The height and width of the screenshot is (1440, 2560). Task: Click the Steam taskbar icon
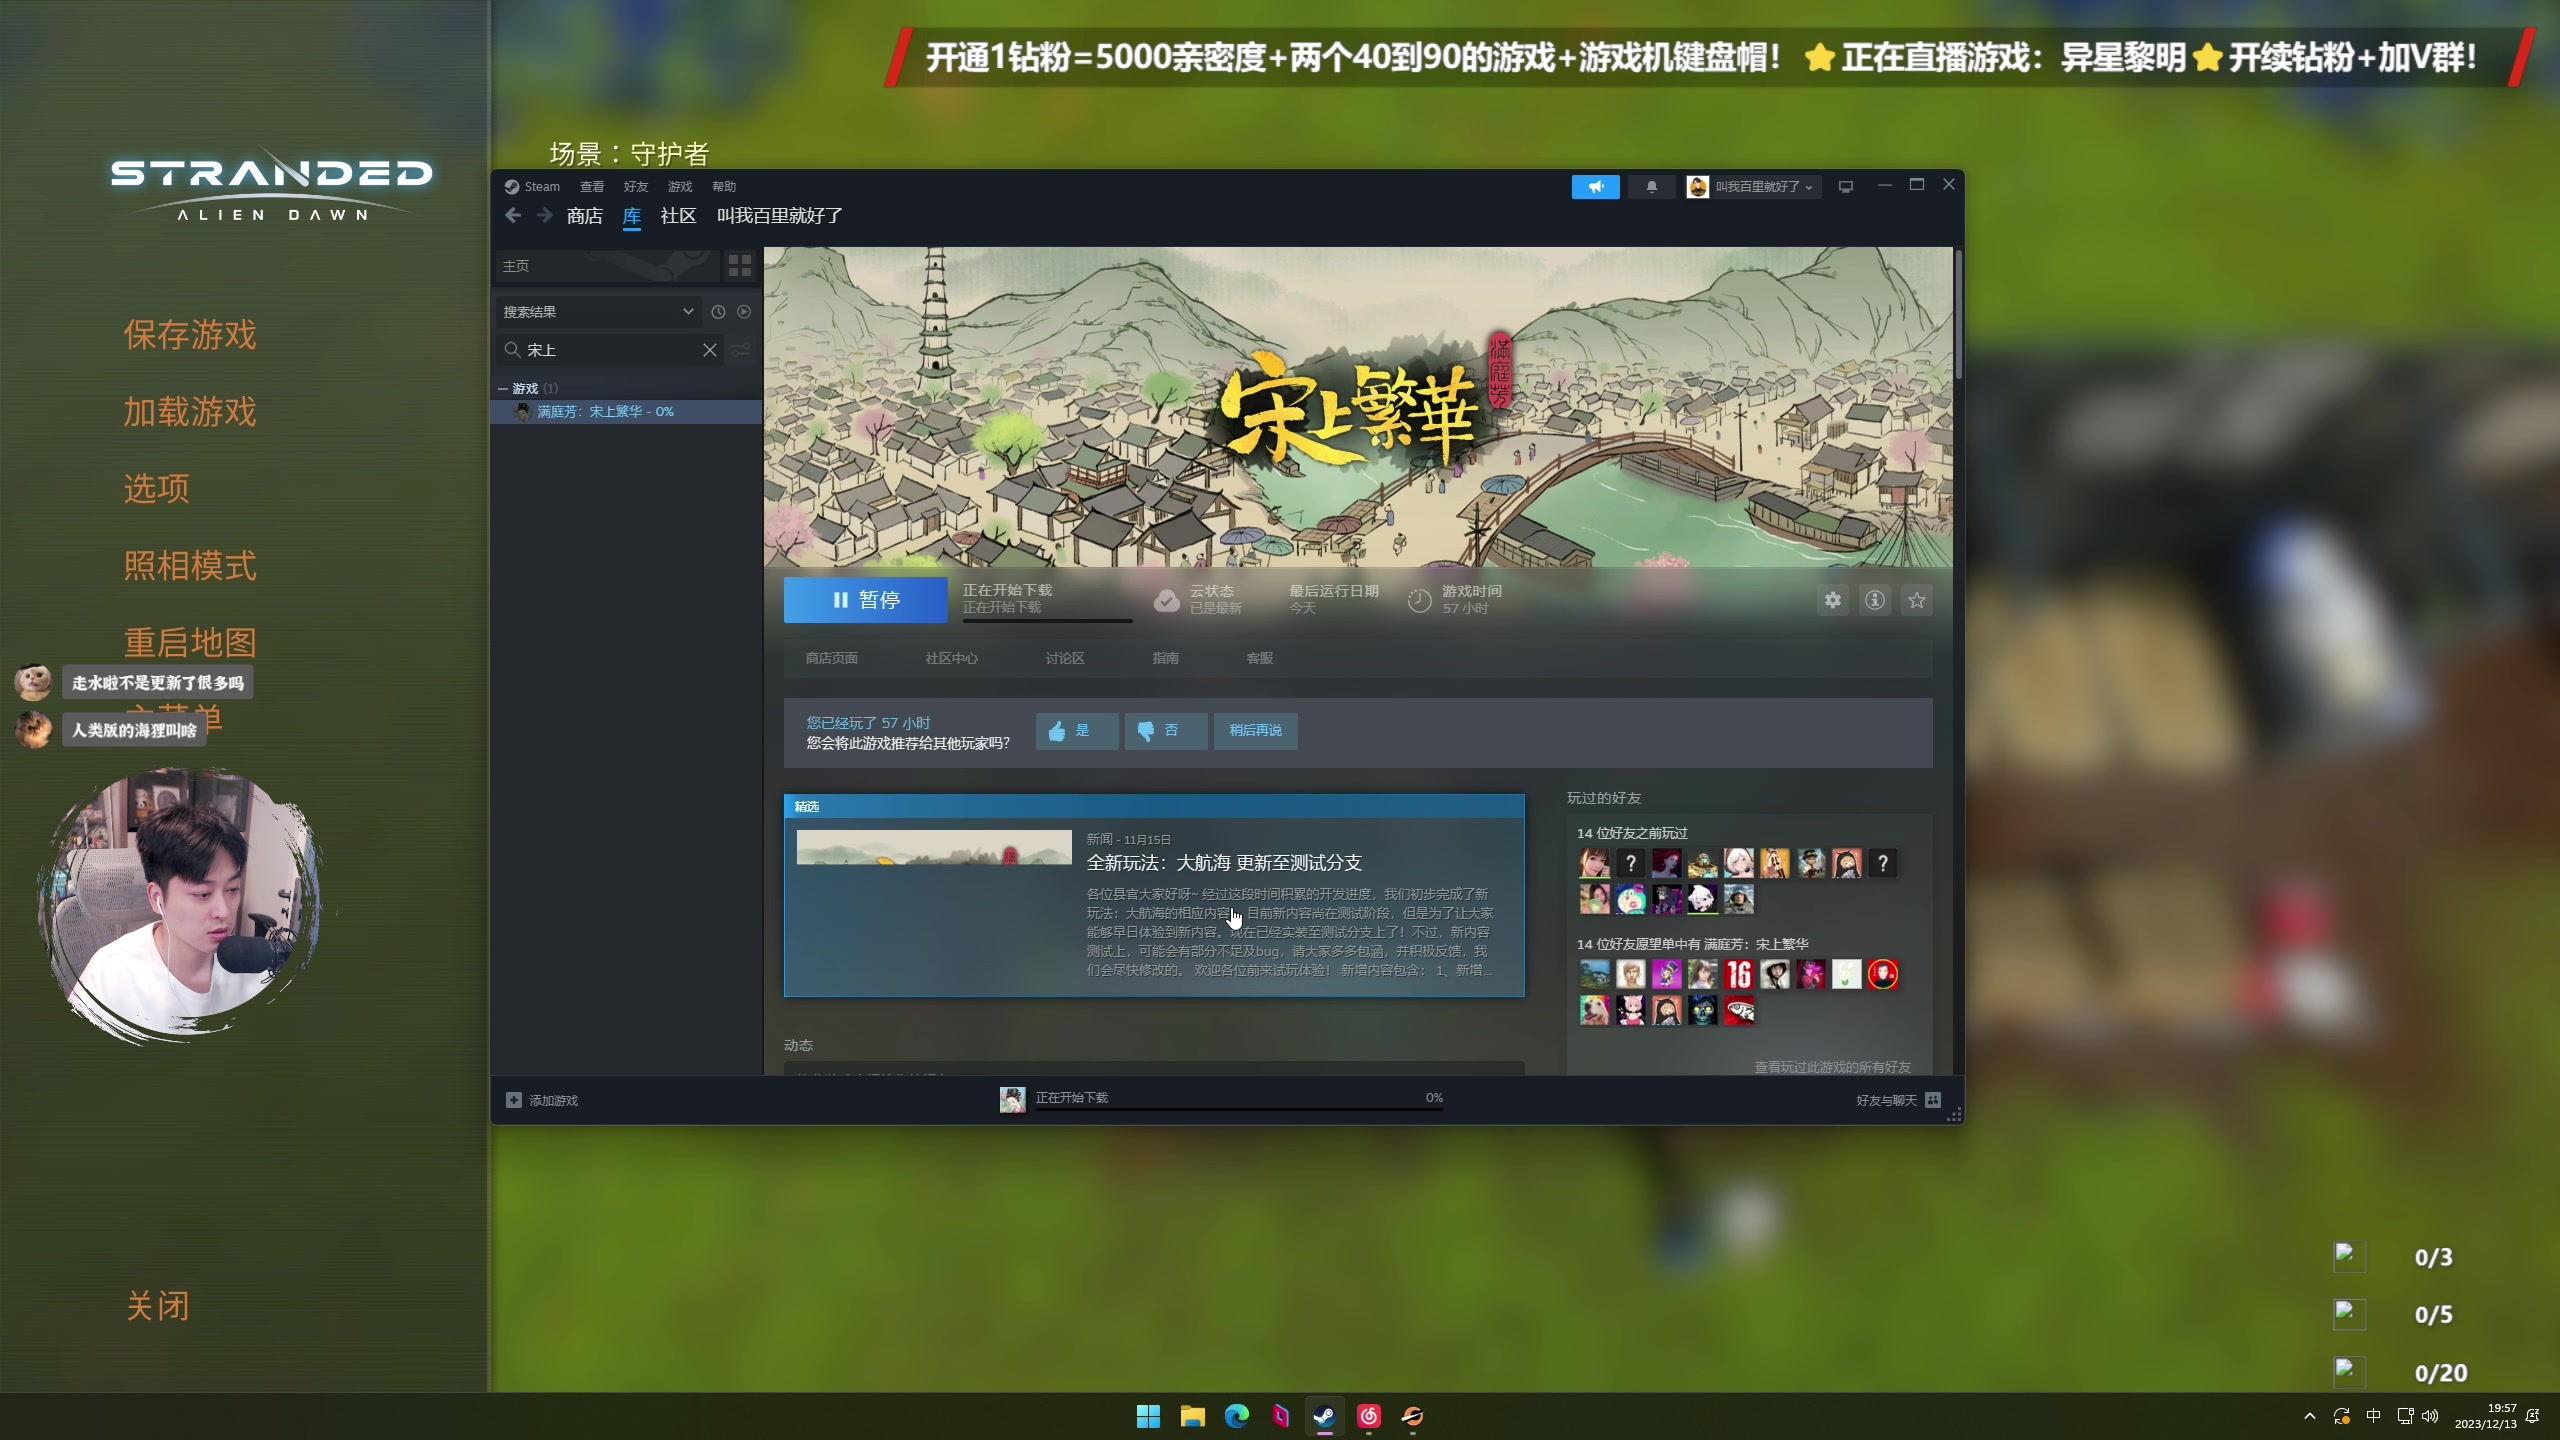(1324, 1416)
